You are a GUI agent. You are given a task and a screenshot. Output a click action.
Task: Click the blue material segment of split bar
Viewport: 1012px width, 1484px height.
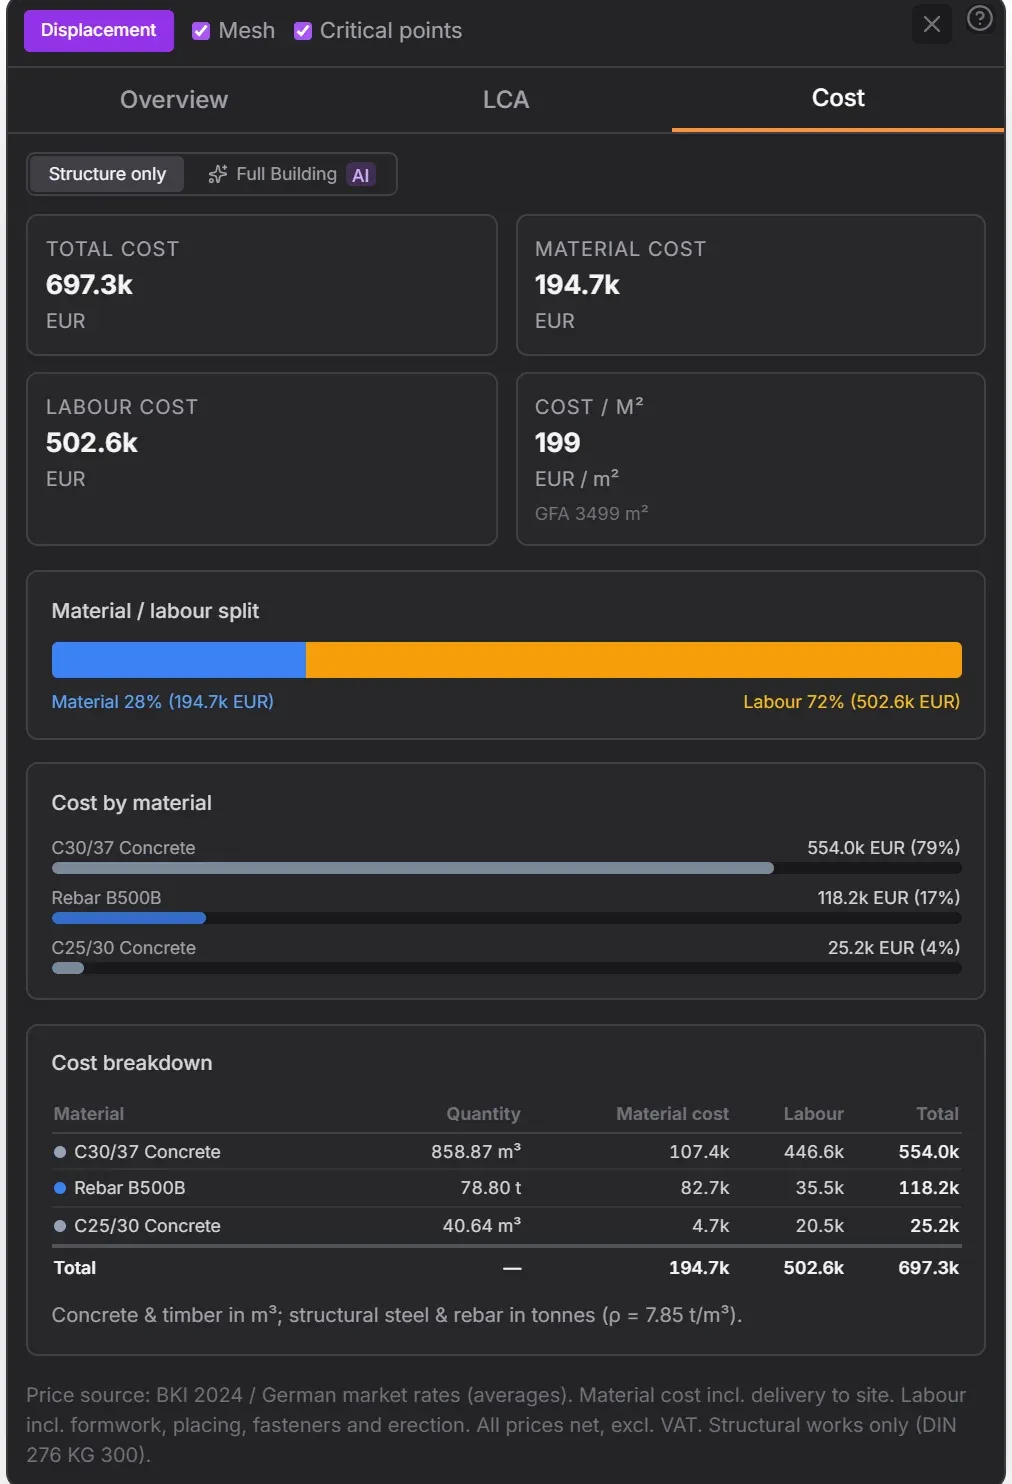(179, 660)
